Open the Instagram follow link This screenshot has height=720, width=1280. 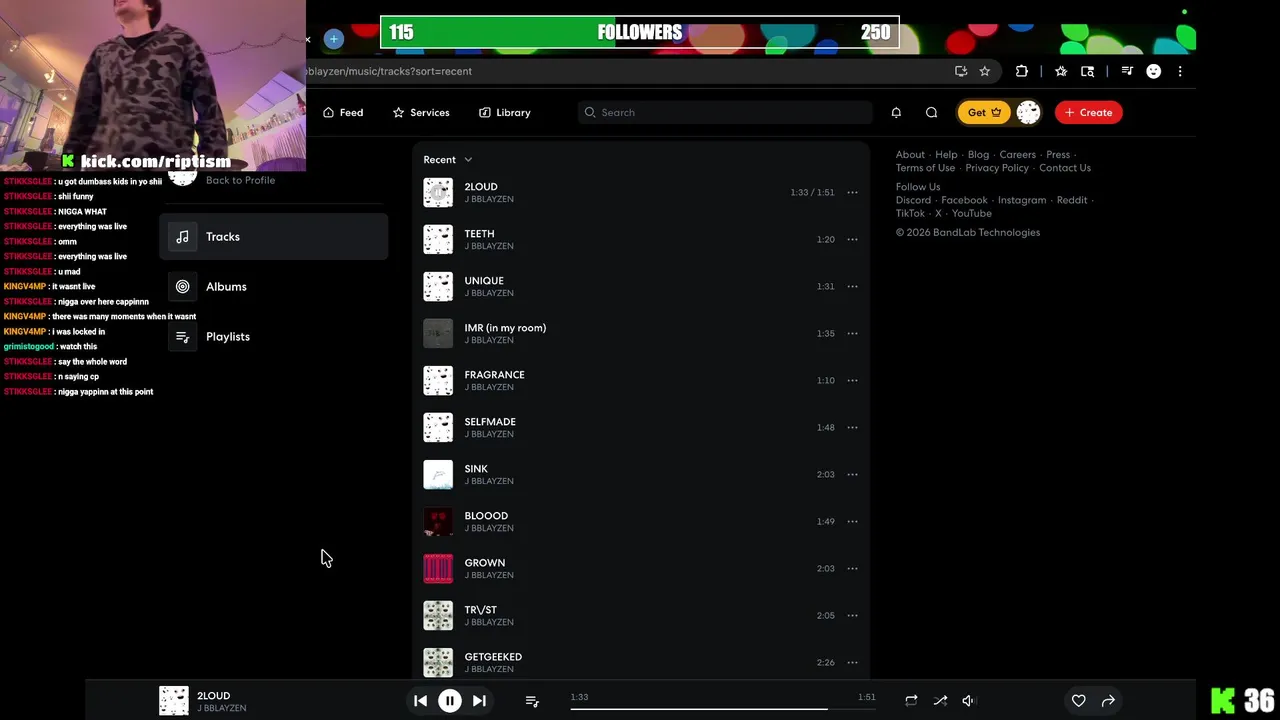(1022, 200)
